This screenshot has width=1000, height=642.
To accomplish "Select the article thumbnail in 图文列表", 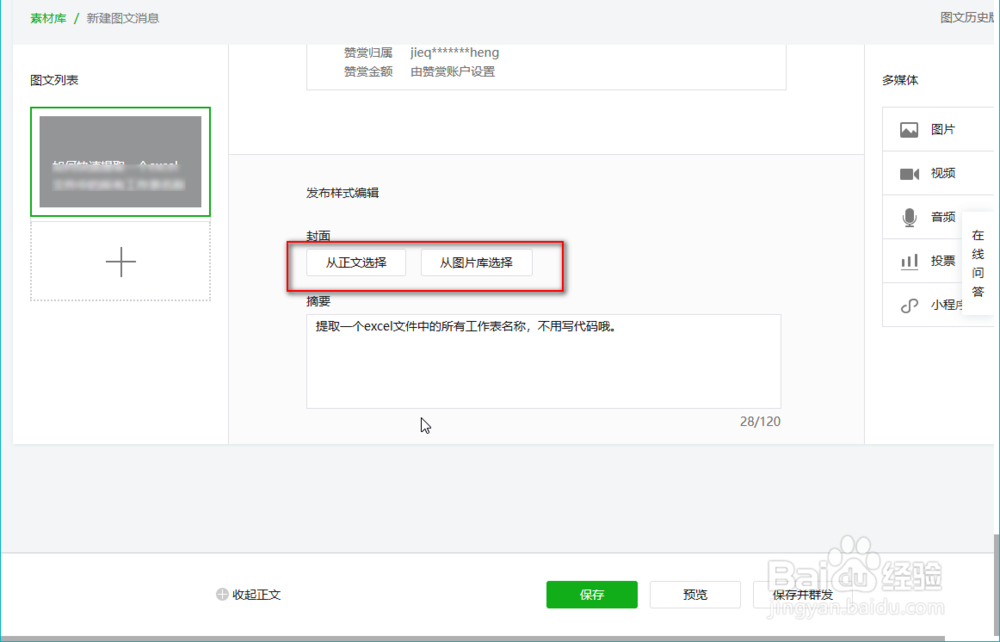I will point(120,162).
